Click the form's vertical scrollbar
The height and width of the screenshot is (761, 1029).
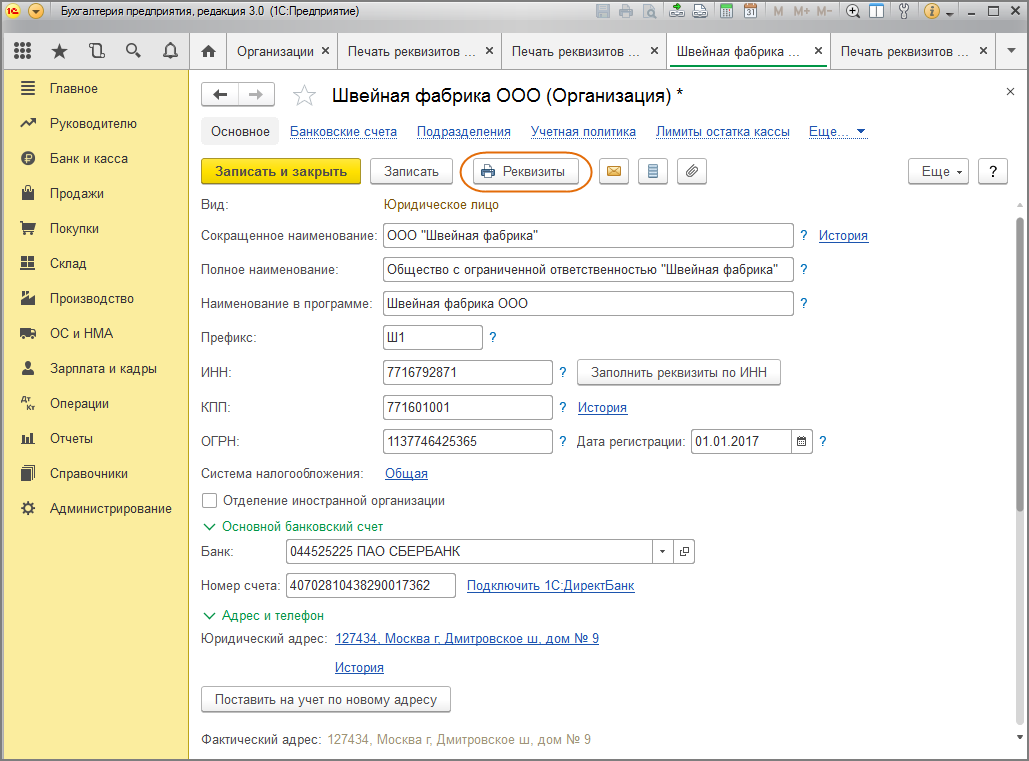(1019, 364)
